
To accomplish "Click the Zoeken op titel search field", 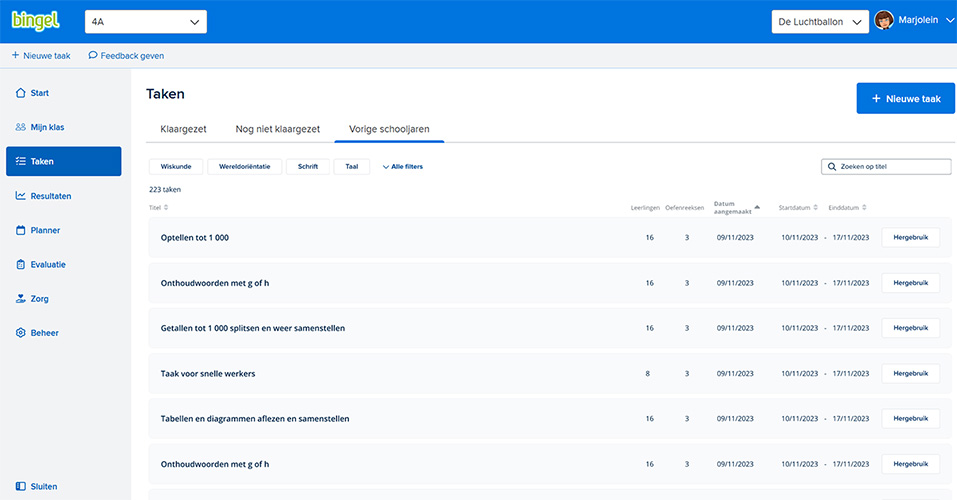I will (886, 167).
